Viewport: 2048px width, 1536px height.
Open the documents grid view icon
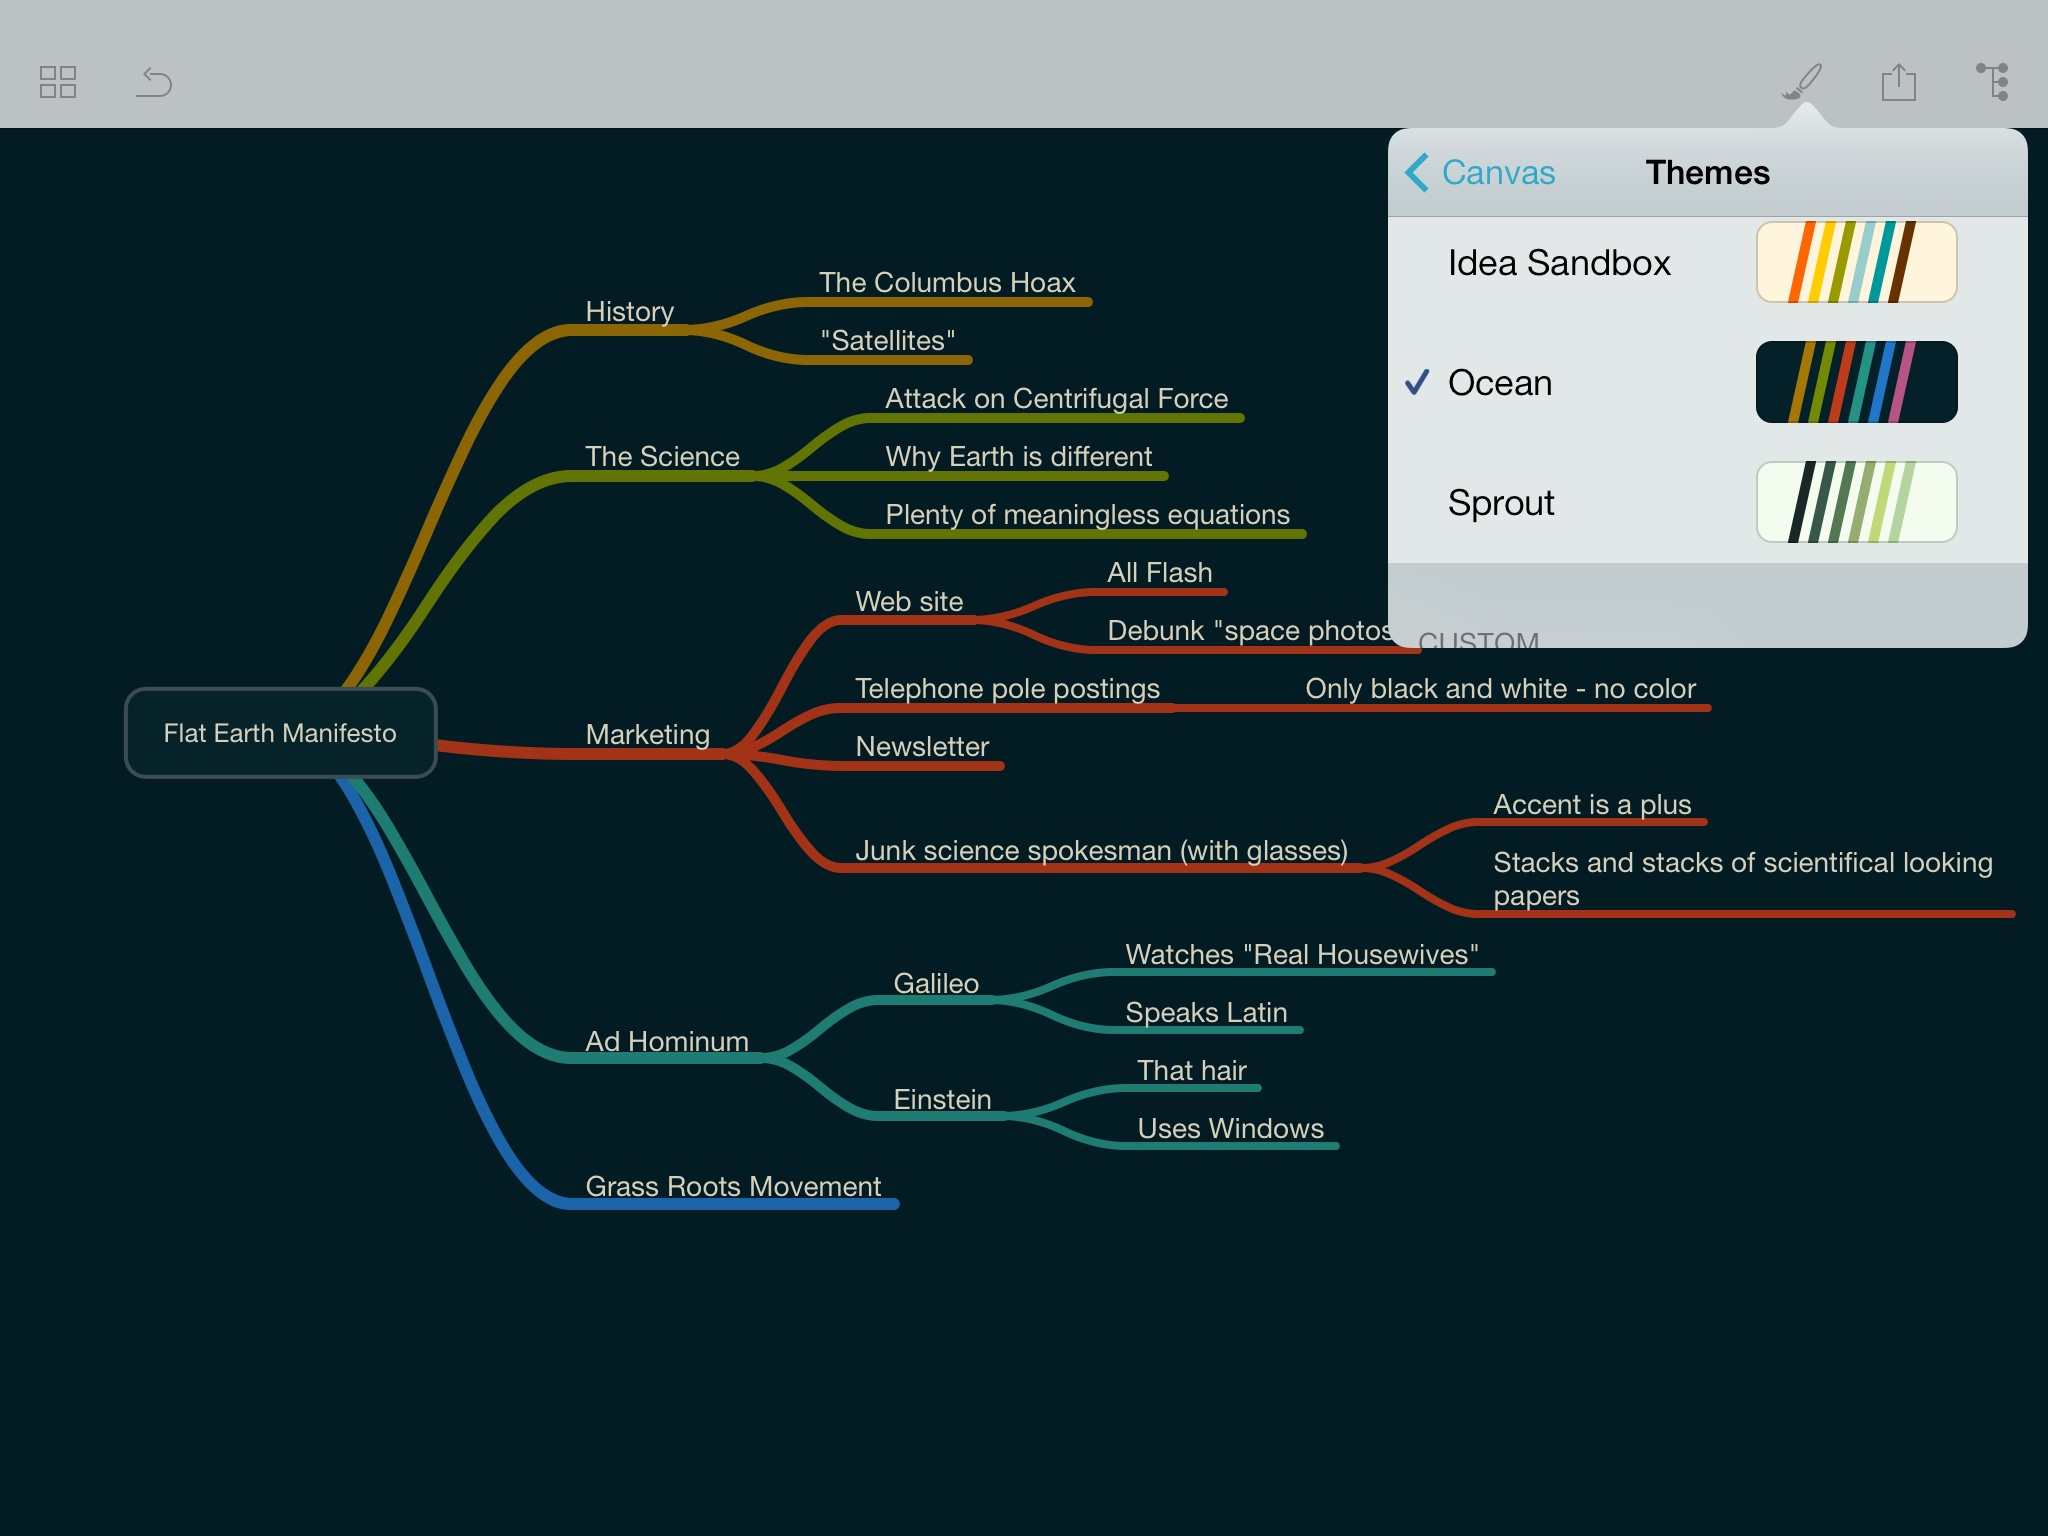click(58, 82)
